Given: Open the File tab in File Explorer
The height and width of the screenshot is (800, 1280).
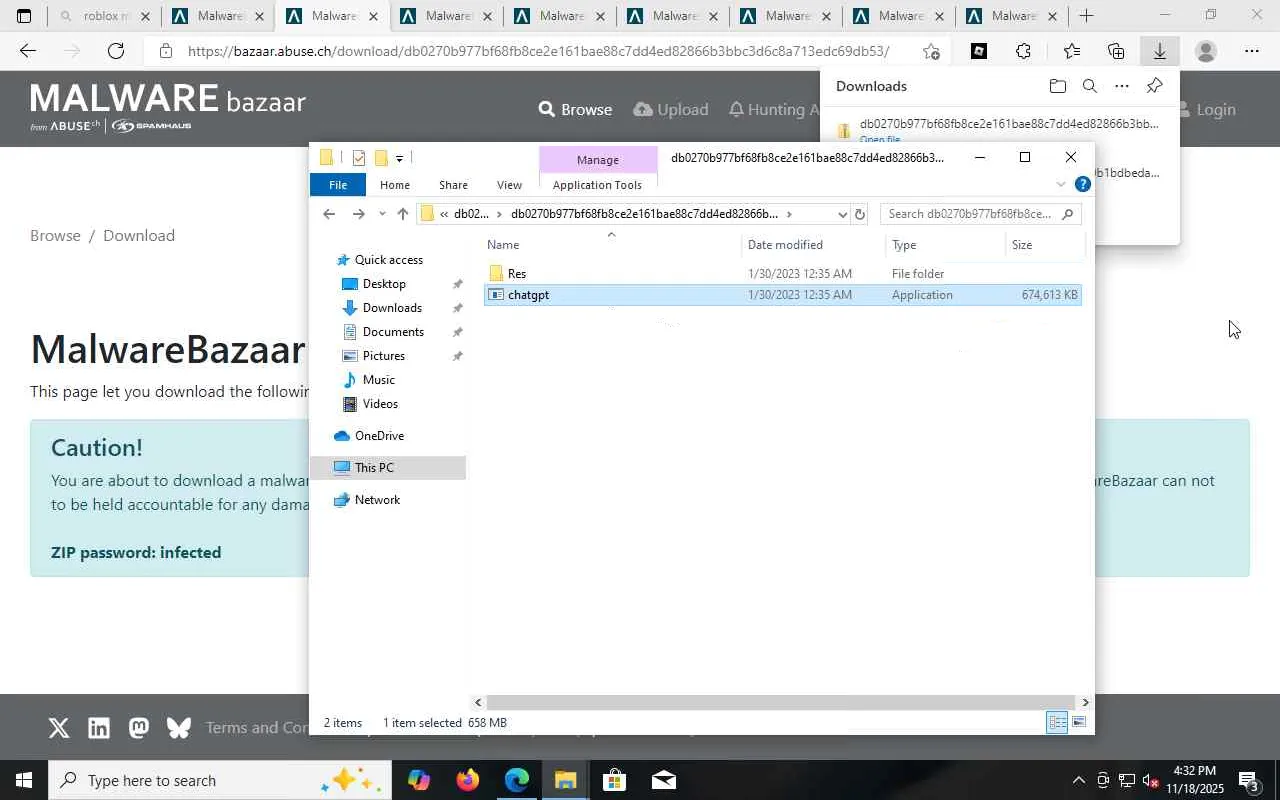Looking at the screenshot, I should [x=338, y=185].
